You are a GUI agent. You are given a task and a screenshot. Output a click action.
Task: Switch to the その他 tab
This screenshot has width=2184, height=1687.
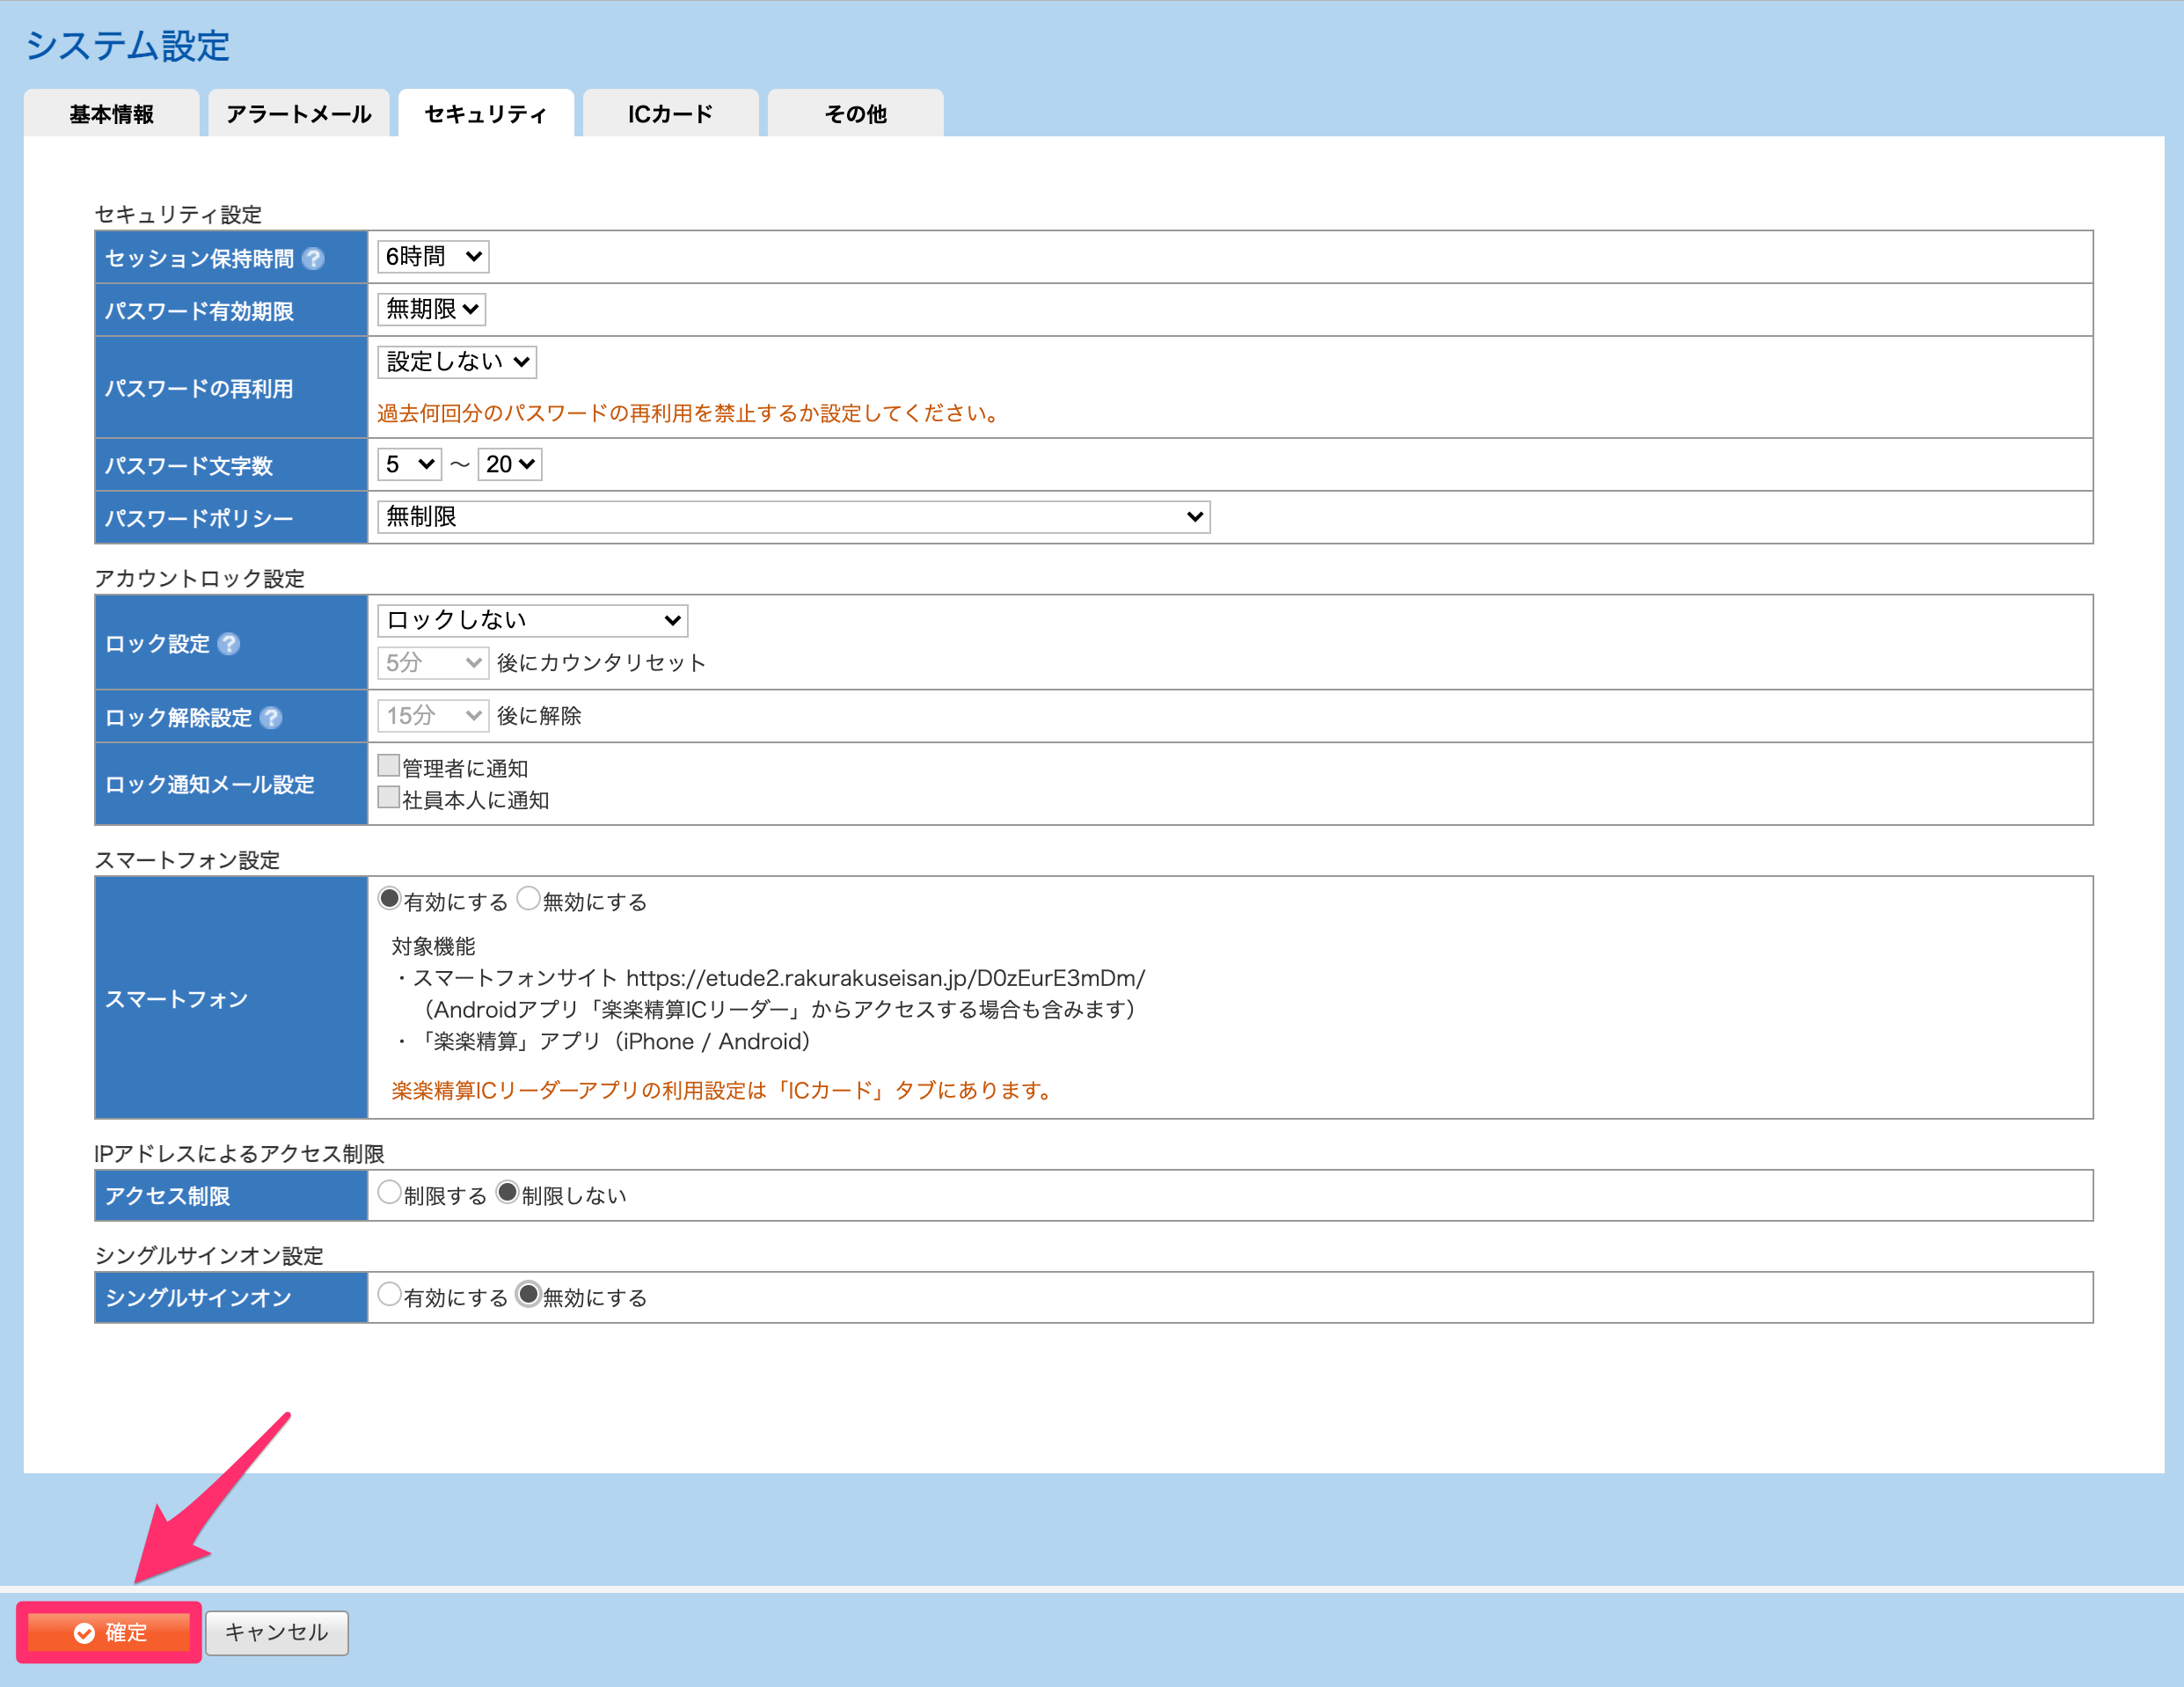[855, 114]
